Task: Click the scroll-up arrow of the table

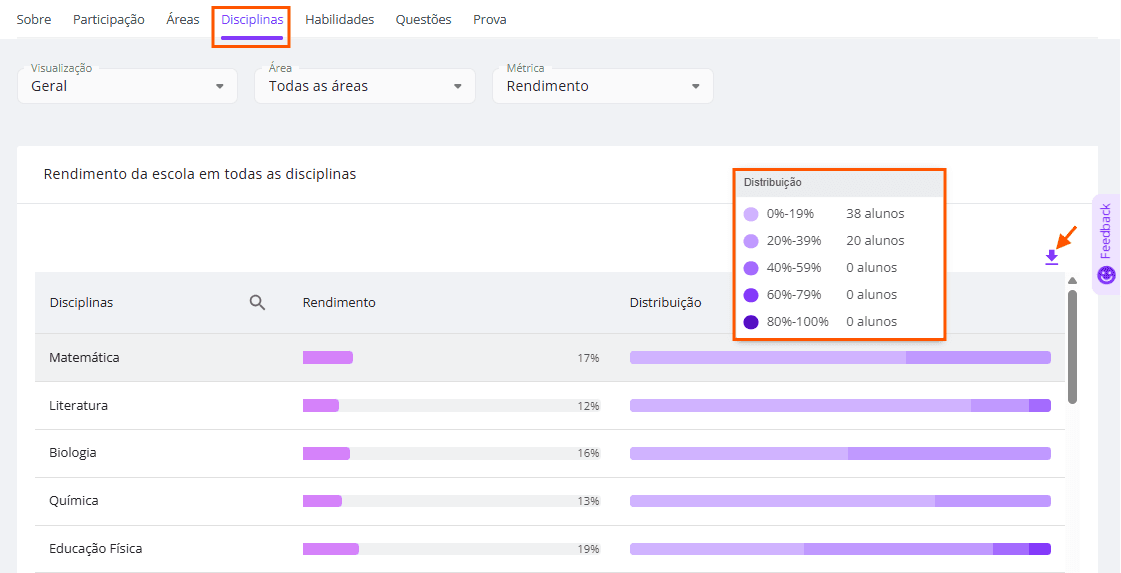Action: [x=1072, y=281]
